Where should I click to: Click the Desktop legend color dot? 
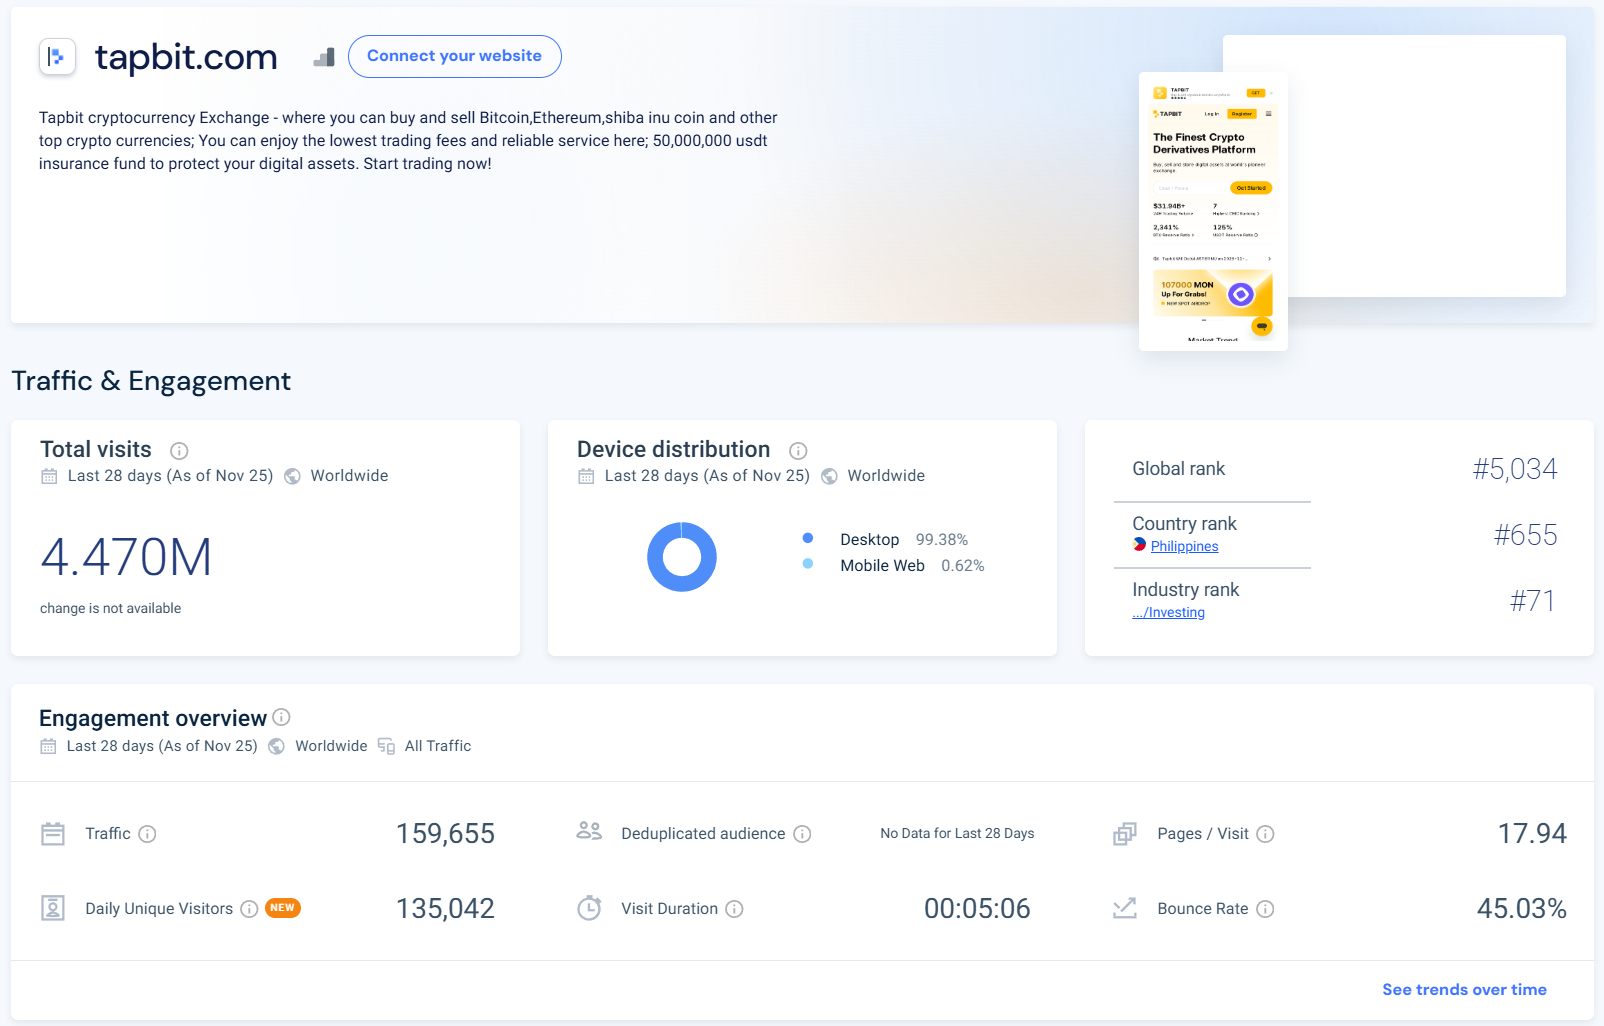coord(808,538)
